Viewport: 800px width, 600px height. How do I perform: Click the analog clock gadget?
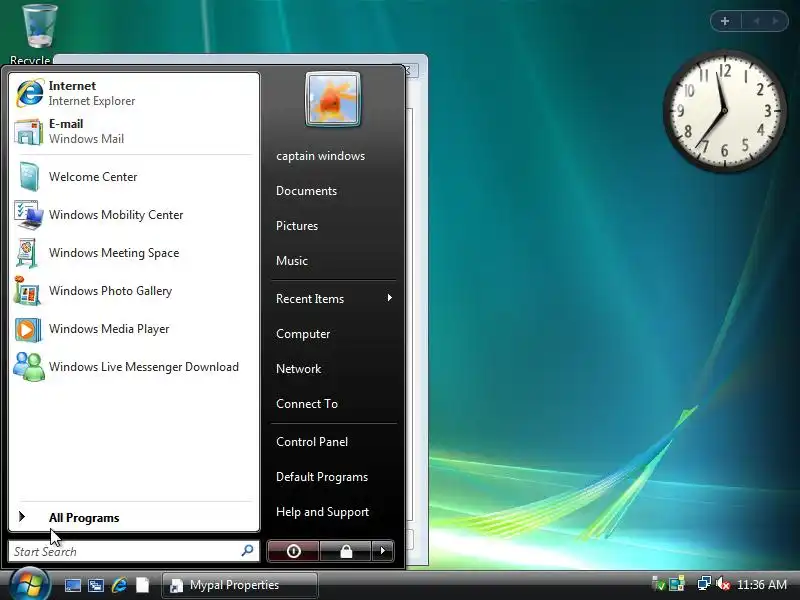coord(724,111)
